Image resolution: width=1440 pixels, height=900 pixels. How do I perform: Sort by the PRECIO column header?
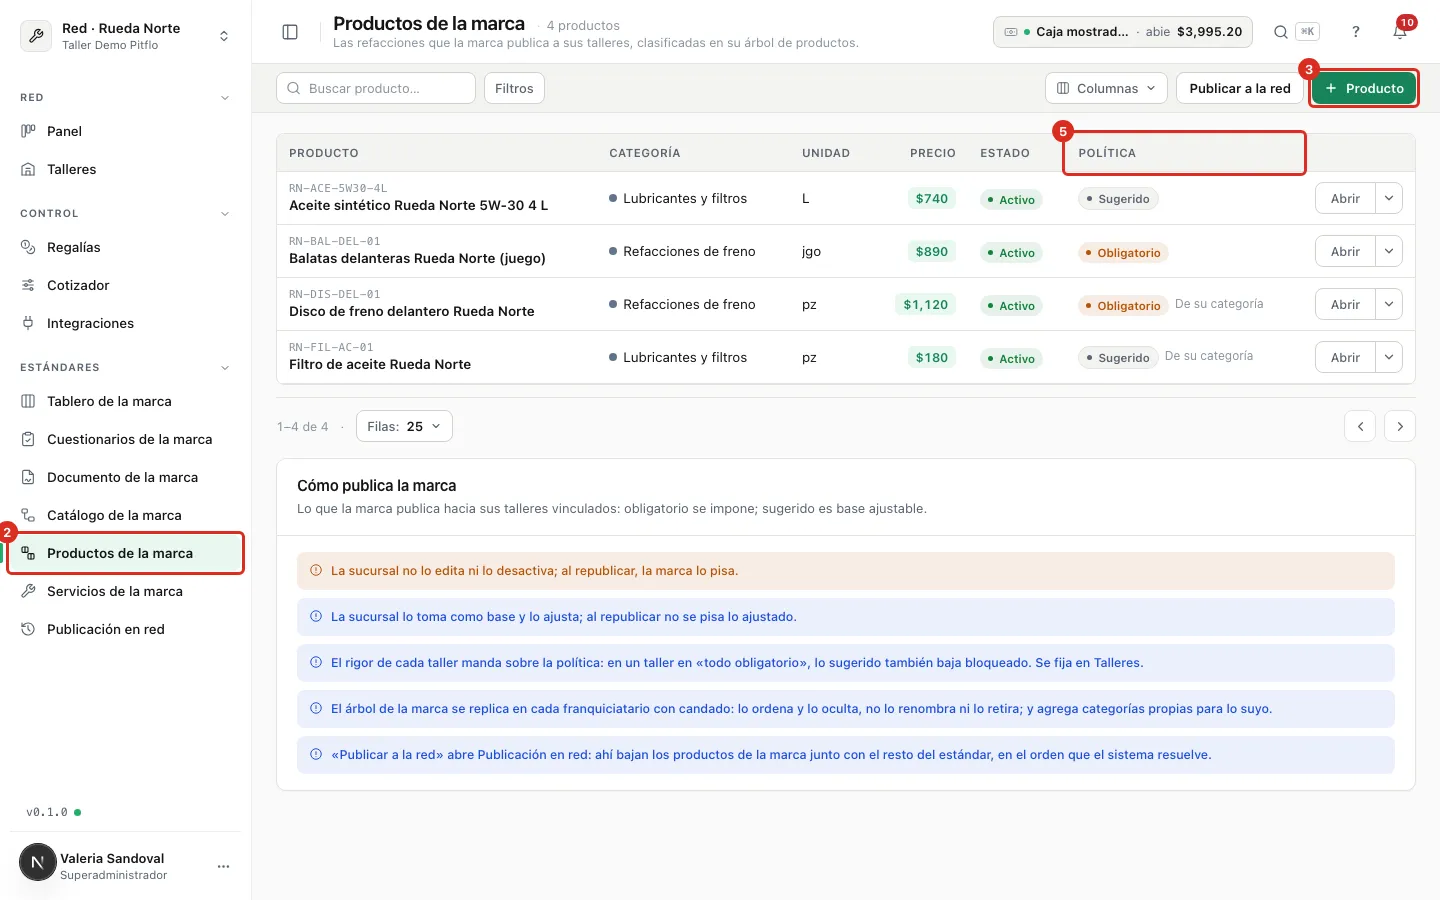(x=932, y=153)
